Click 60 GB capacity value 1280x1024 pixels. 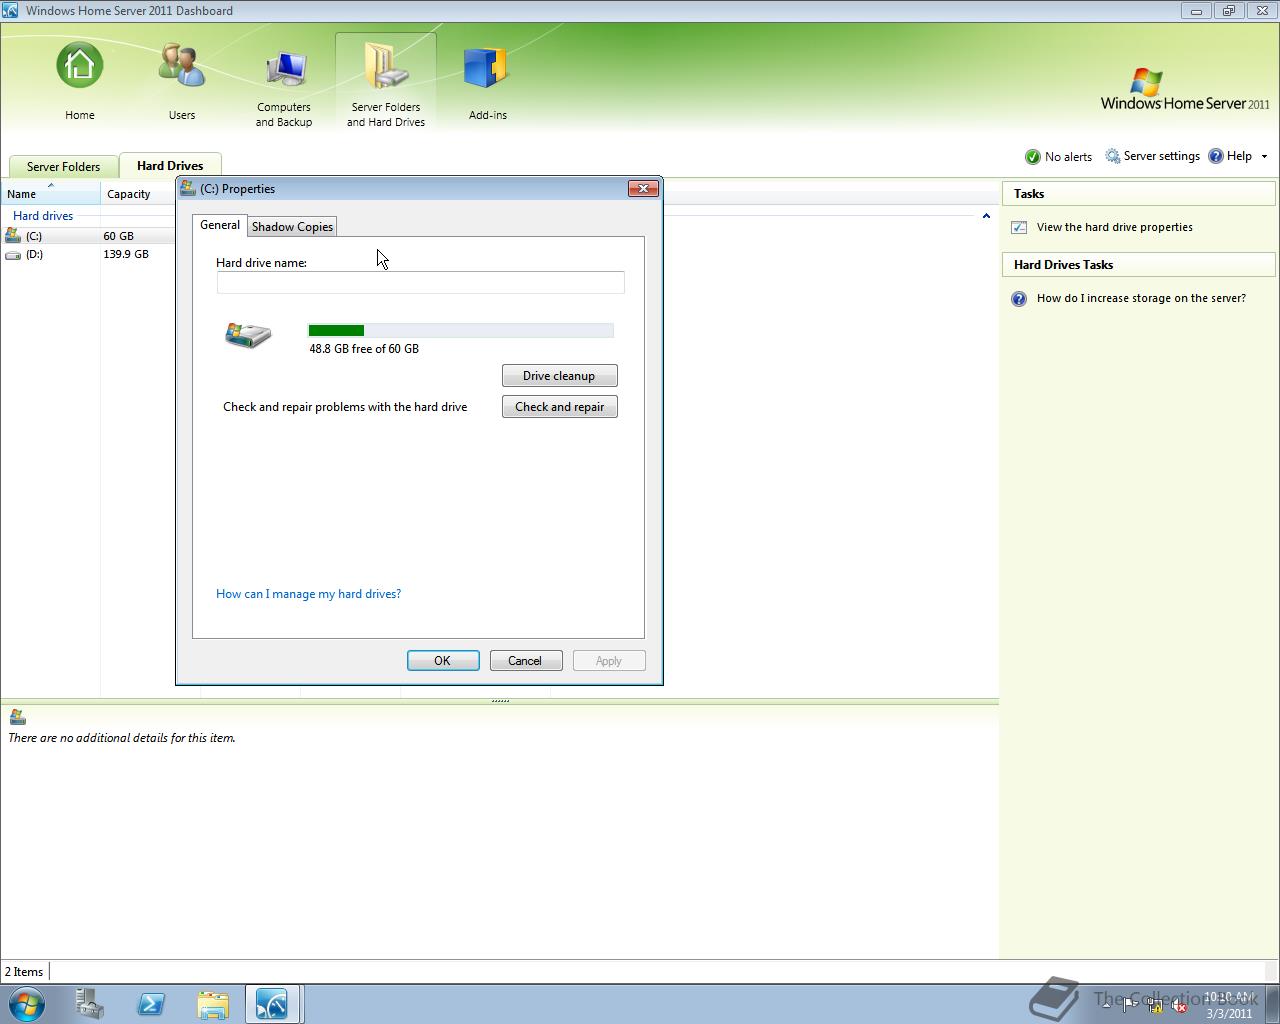click(x=118, y=236)
